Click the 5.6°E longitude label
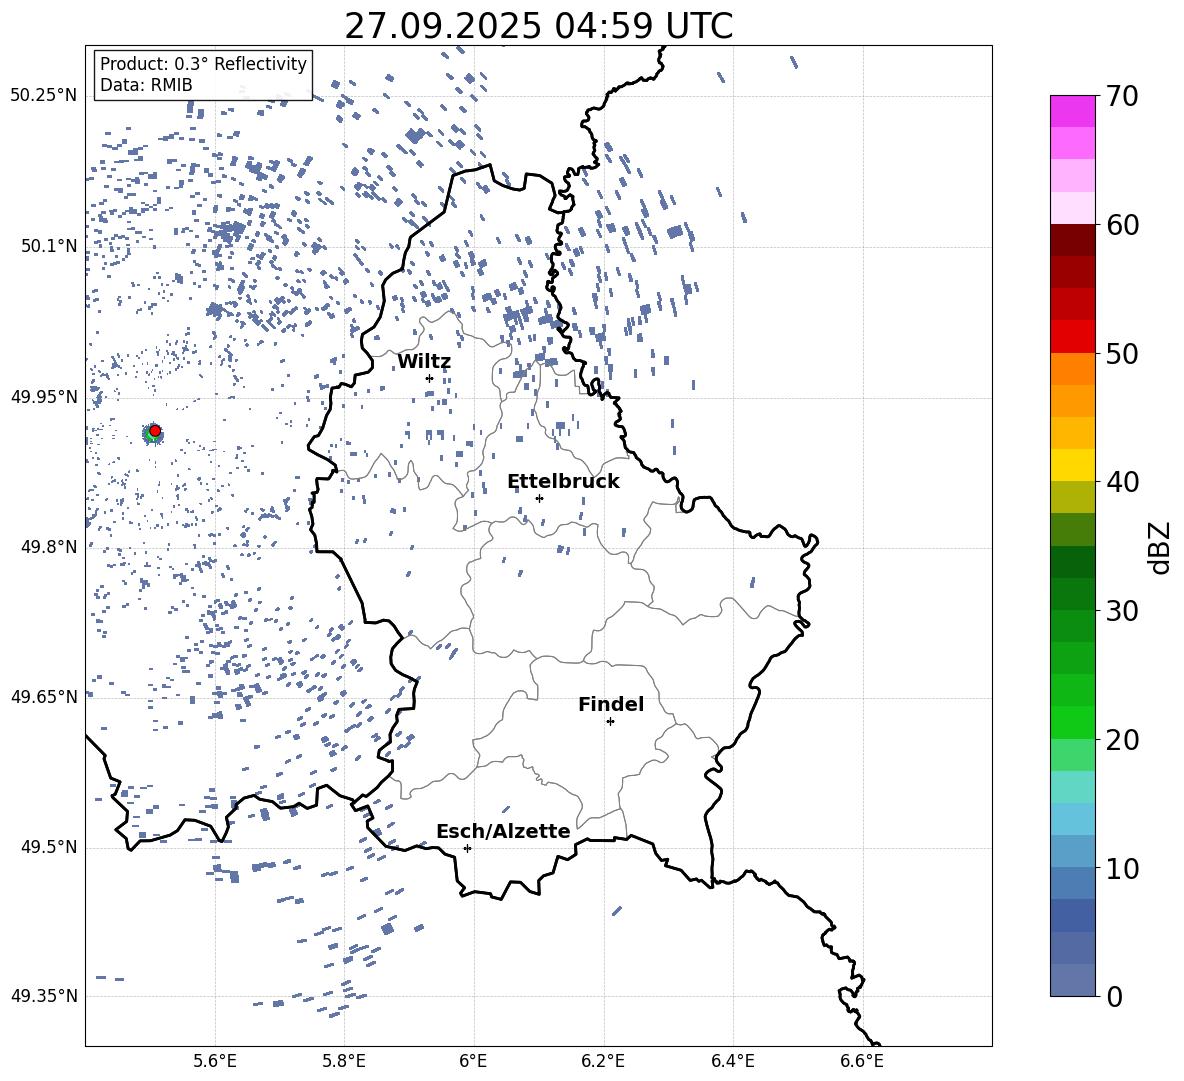Screen dimensions: 1184x1081 pos(215,1061)
